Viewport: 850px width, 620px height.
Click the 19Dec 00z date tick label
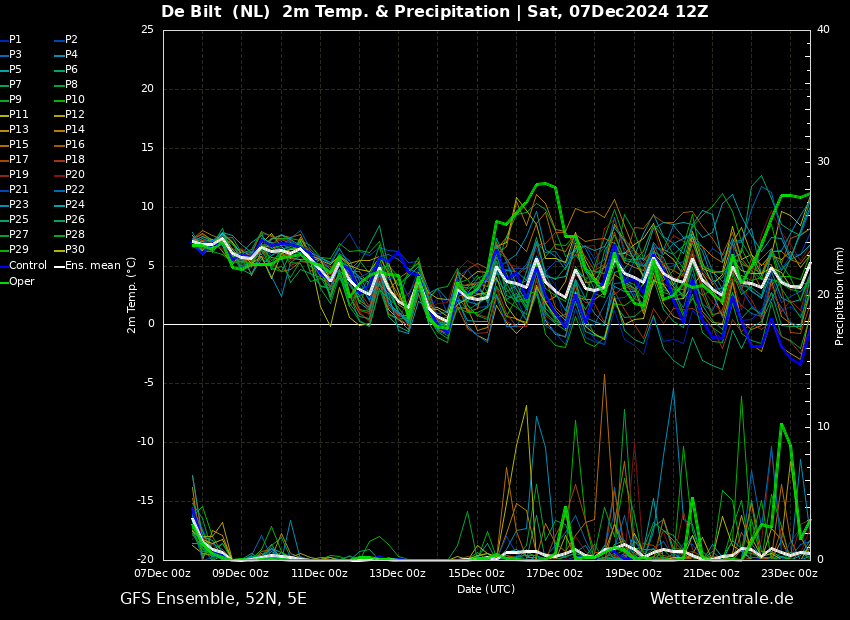pyautogui.click(x=632, y=573)
